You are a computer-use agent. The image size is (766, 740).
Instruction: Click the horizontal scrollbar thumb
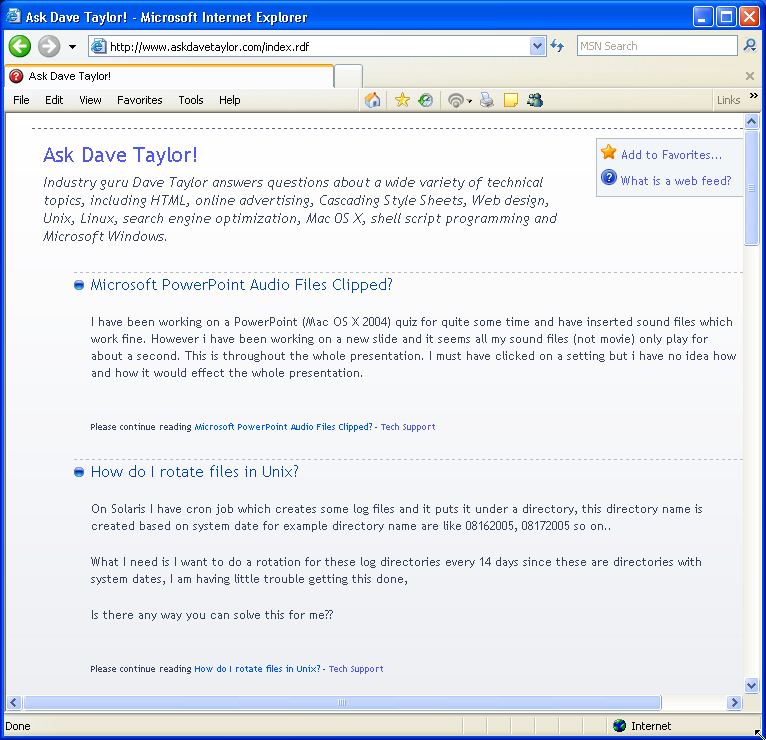[x=342, y=702]
